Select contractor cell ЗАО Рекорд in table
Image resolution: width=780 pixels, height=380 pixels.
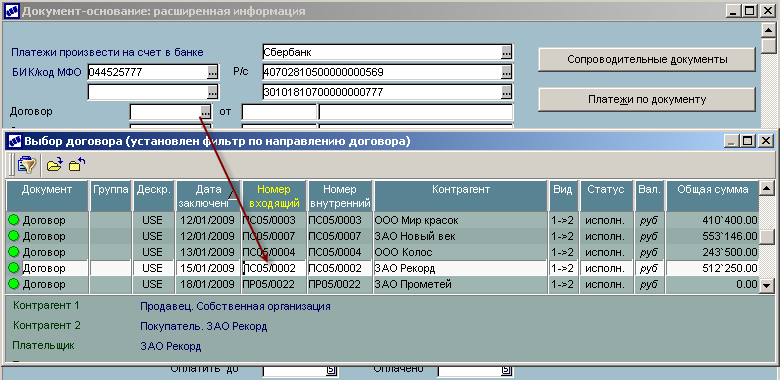click(x=461, y=268)
